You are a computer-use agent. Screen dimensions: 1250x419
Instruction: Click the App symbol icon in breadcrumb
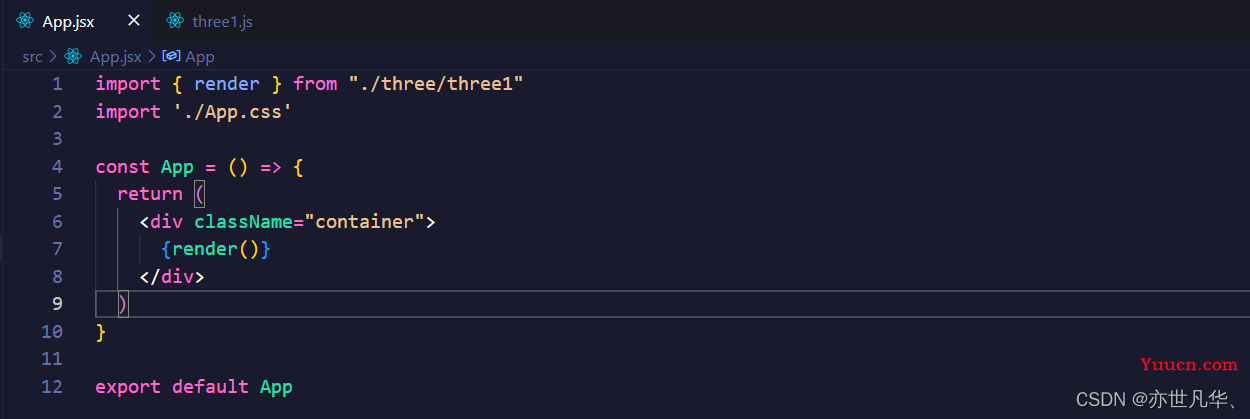coord(171,57)
